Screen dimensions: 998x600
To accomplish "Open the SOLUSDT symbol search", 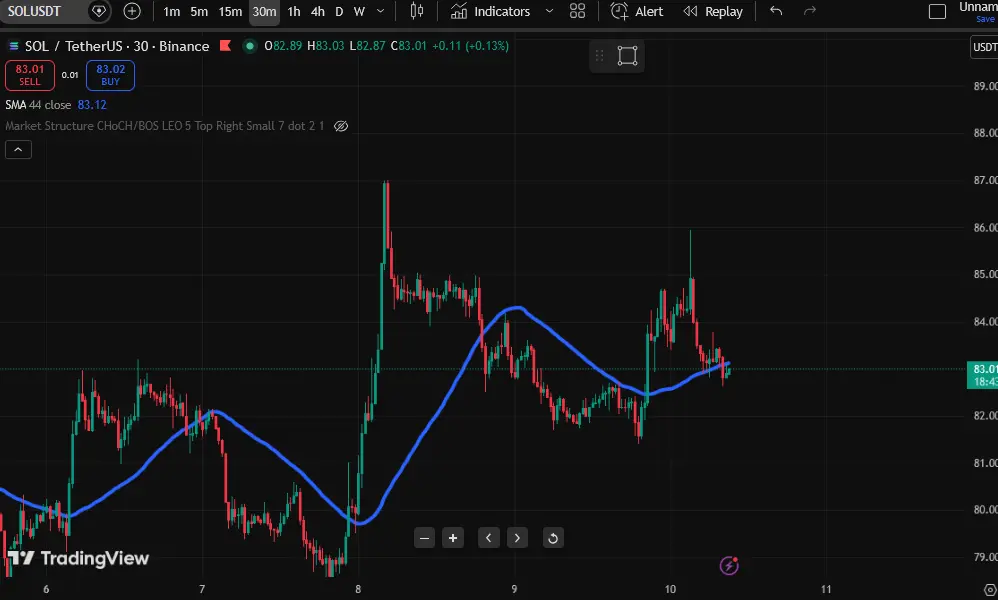I will (x=34, y=11).
